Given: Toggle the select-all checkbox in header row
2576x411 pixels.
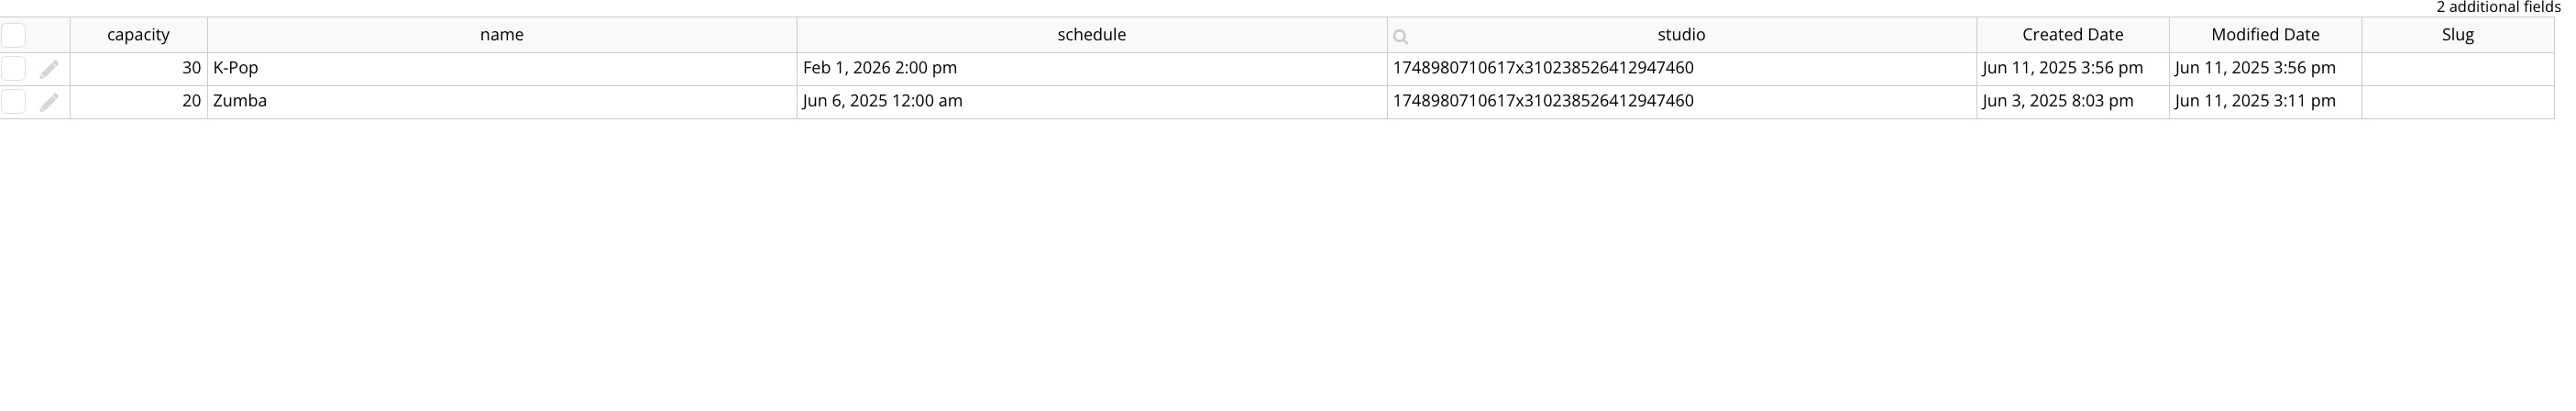Looking at the screenshot, I should click(13, 35).
